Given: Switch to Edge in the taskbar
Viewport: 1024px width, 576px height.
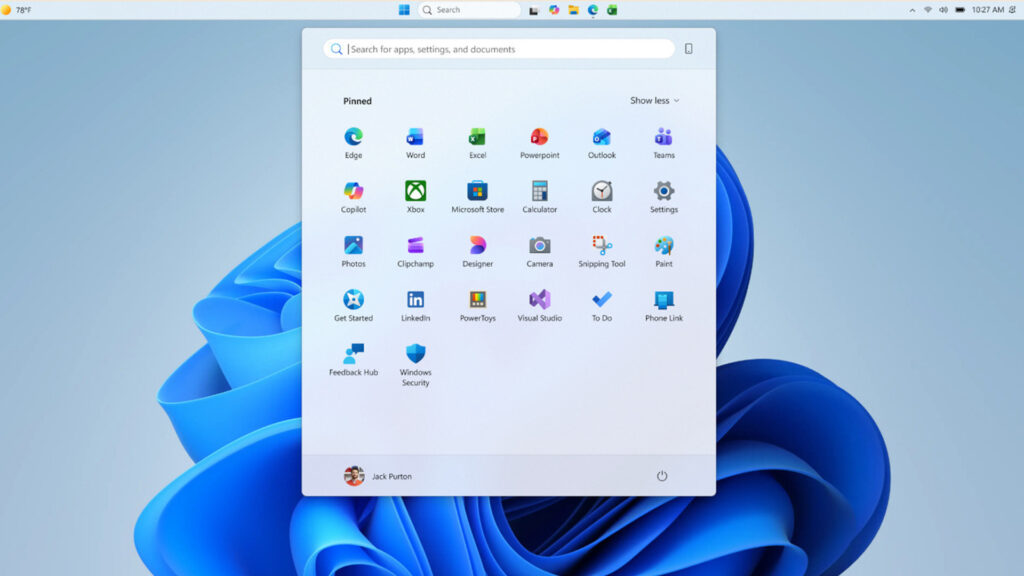Looking at the screenshot, I should click(x=593, y=10).
